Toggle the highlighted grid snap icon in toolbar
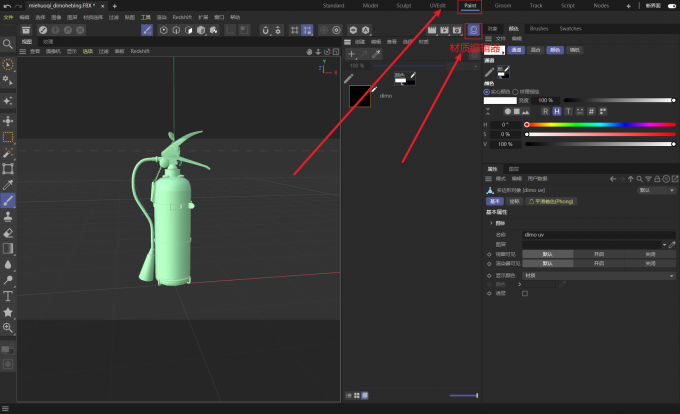 point(307,30)
